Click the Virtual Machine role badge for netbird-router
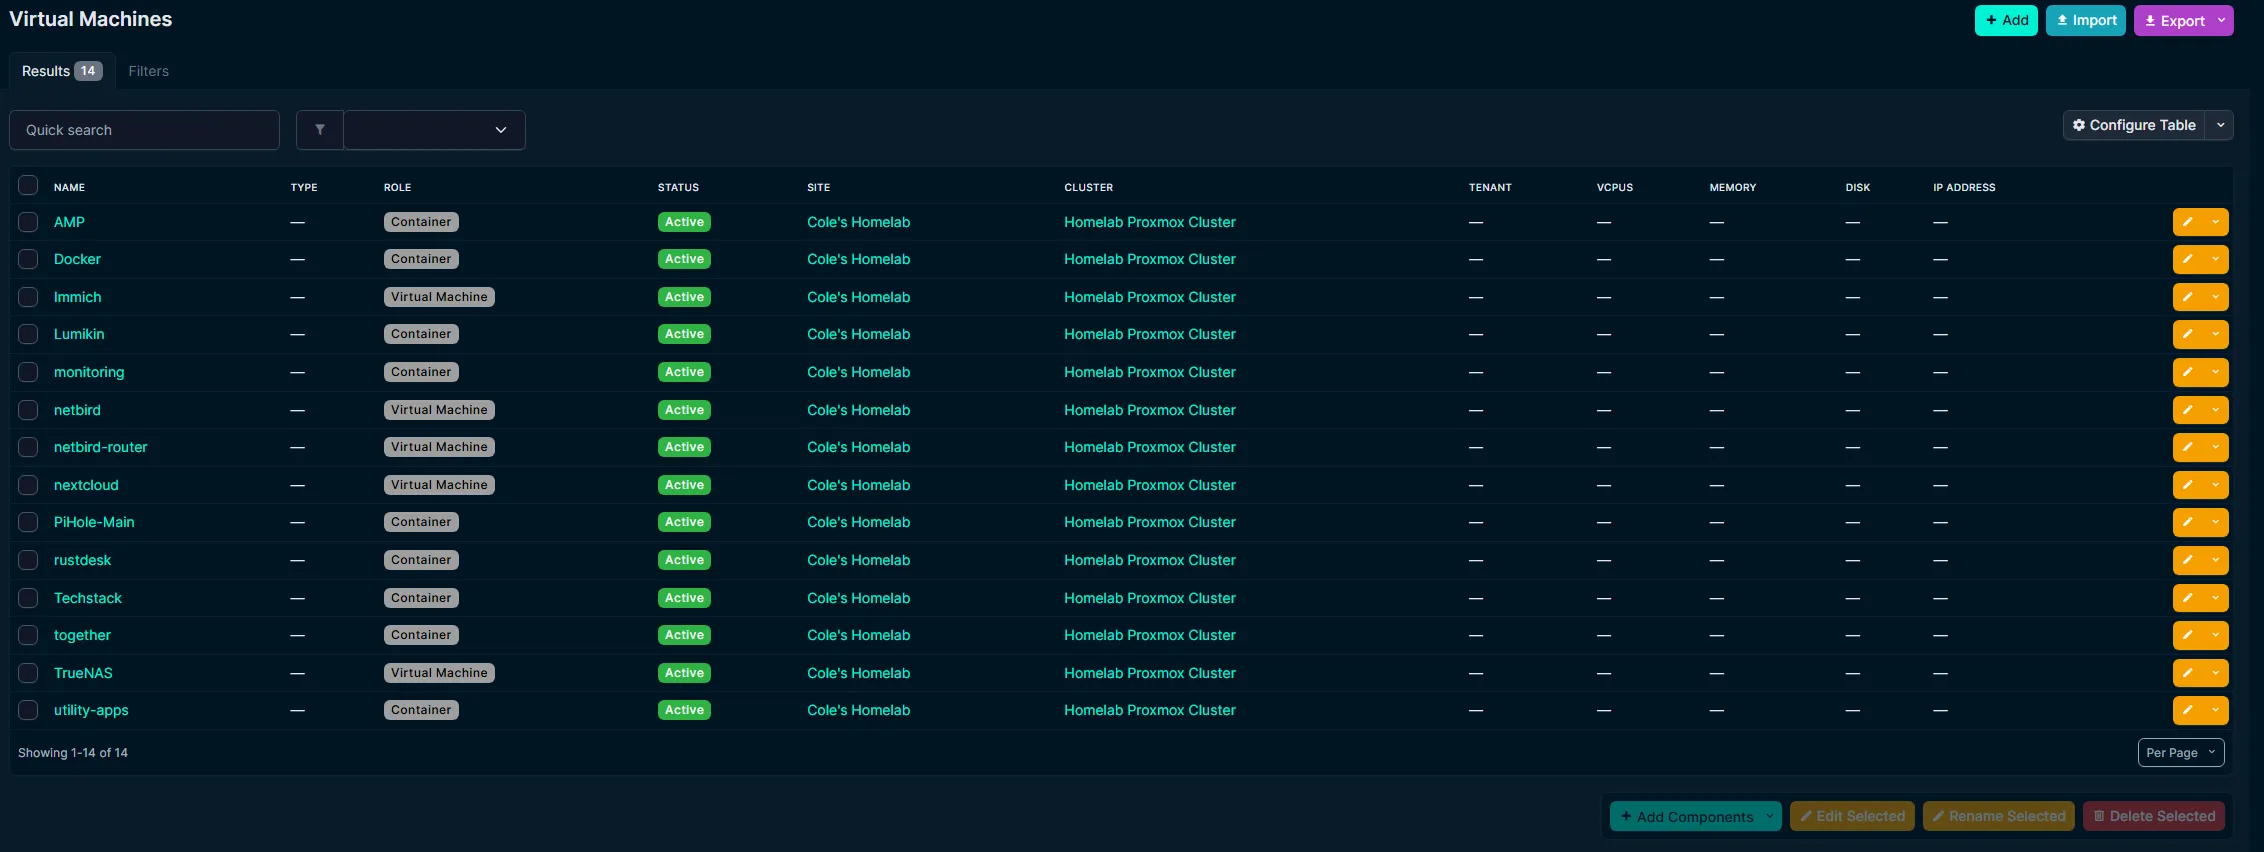This screenshot has height=852, width=2264. click(439, 447)
